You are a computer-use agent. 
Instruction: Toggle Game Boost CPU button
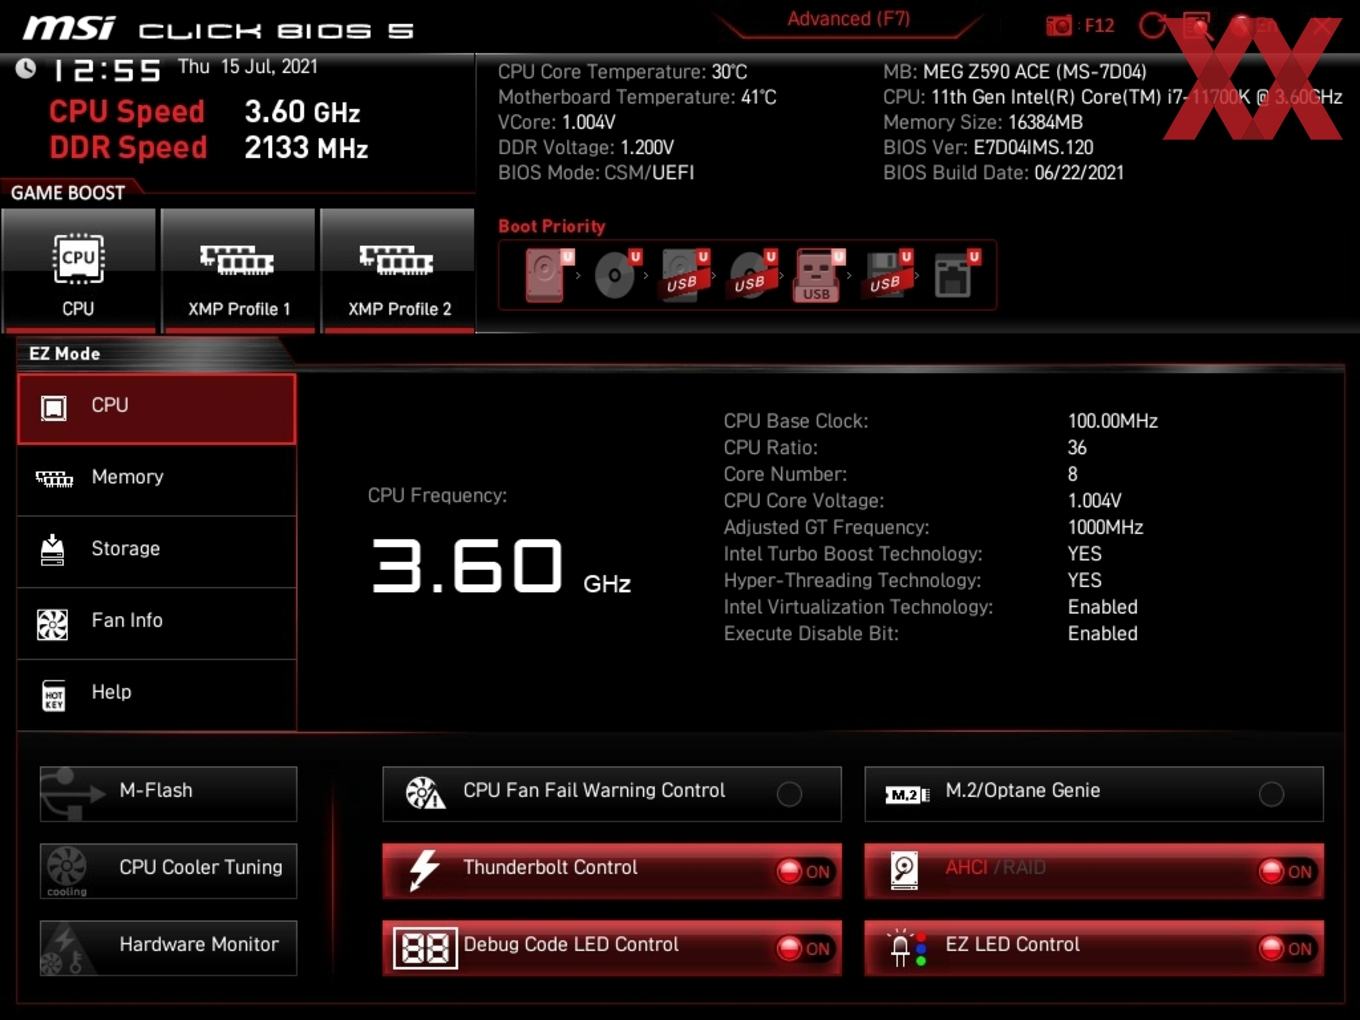pos(78,270)
